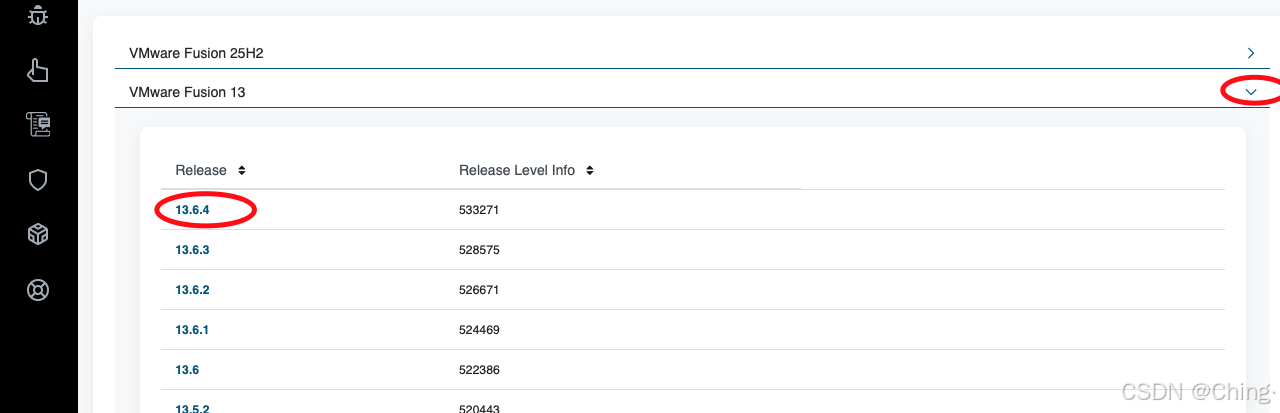
Task: Click the package box sidebar icon
Action: click(38, 235)
